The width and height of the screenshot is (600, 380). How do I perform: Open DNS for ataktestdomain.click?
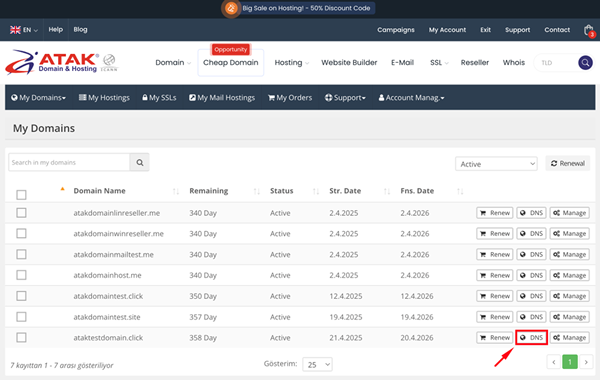[x=532, y=338]
